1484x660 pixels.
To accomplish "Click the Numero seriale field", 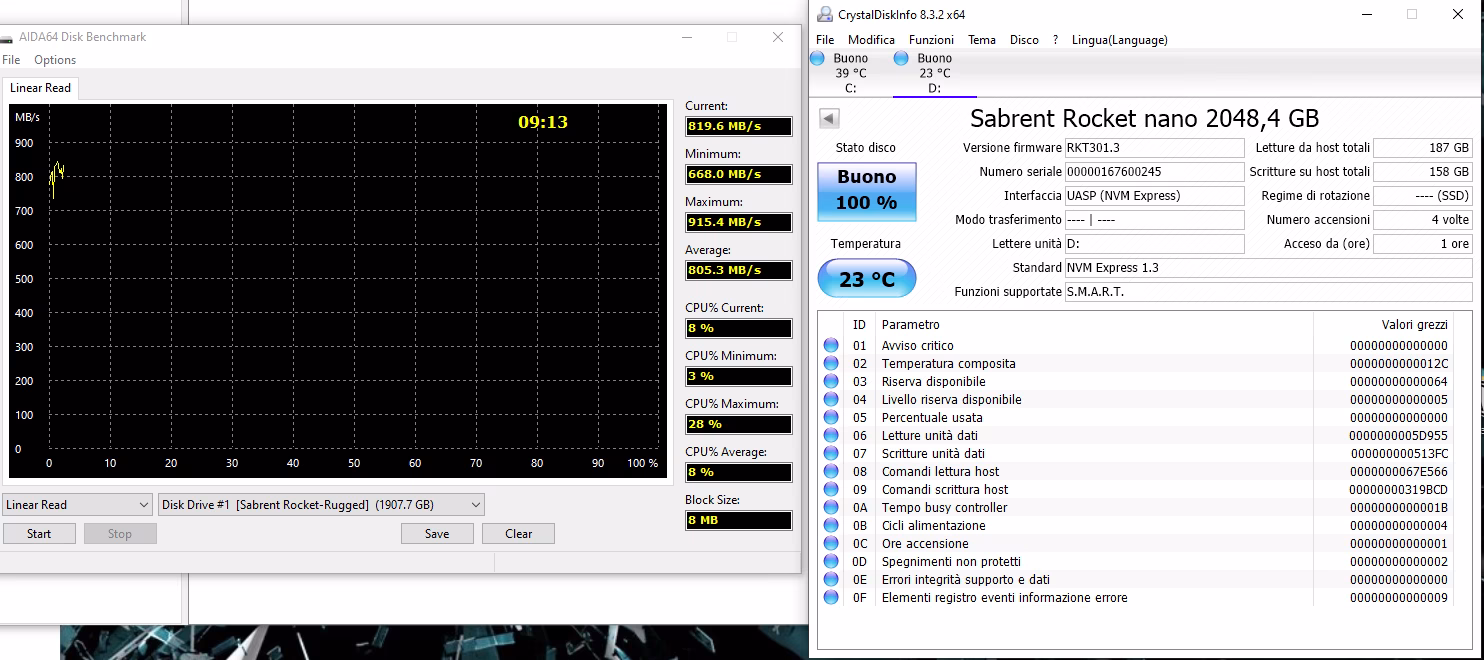I will click(x=1154, y=172).
